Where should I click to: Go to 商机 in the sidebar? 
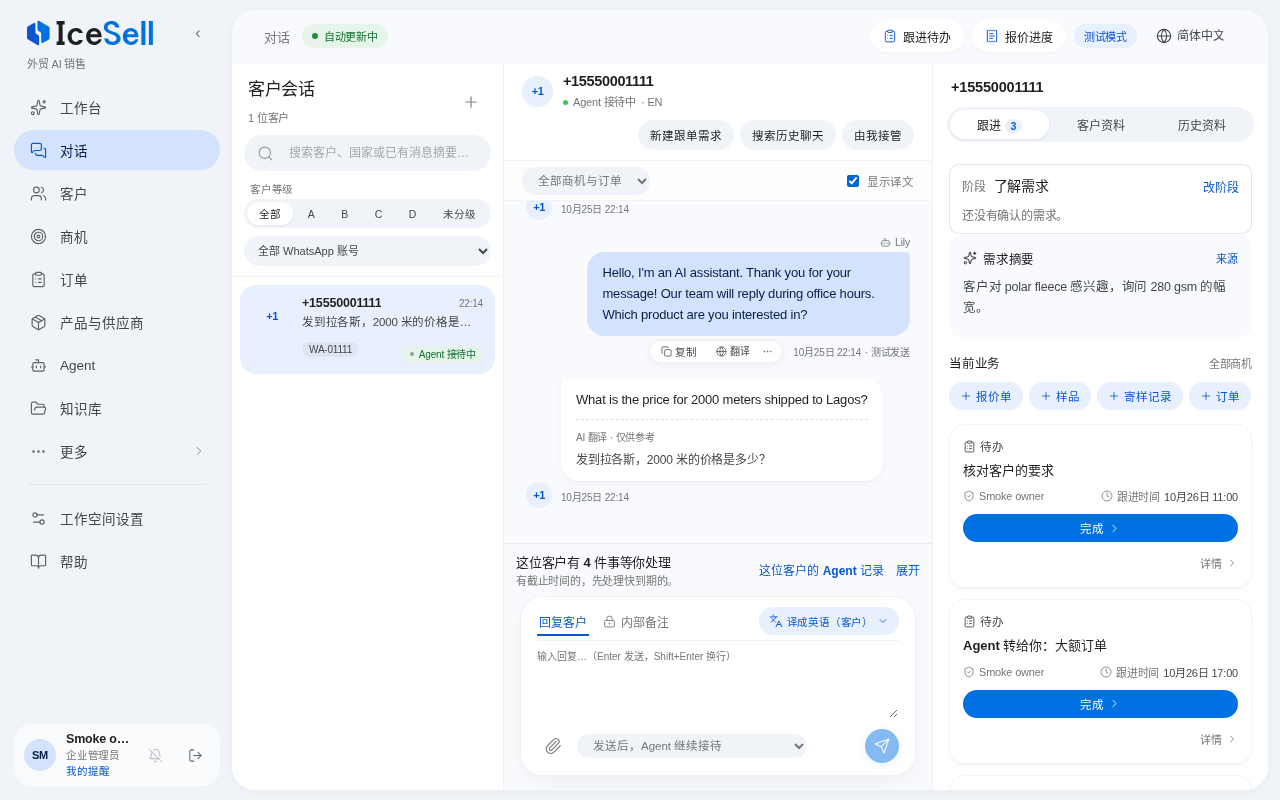pyautogui.click(x=117, y=237)
